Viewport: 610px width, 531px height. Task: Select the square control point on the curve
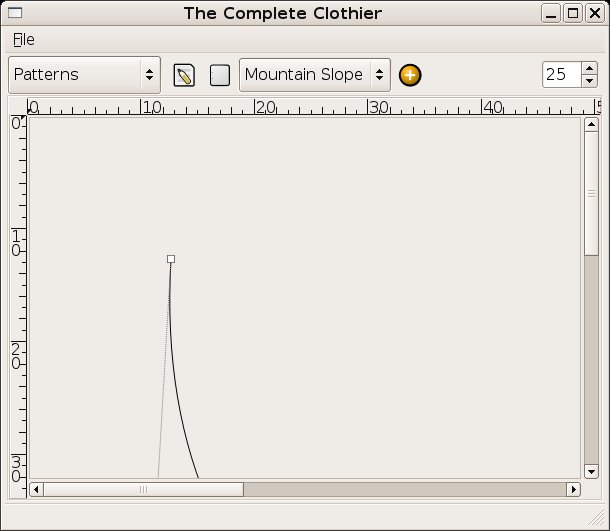tap(171, 259)
